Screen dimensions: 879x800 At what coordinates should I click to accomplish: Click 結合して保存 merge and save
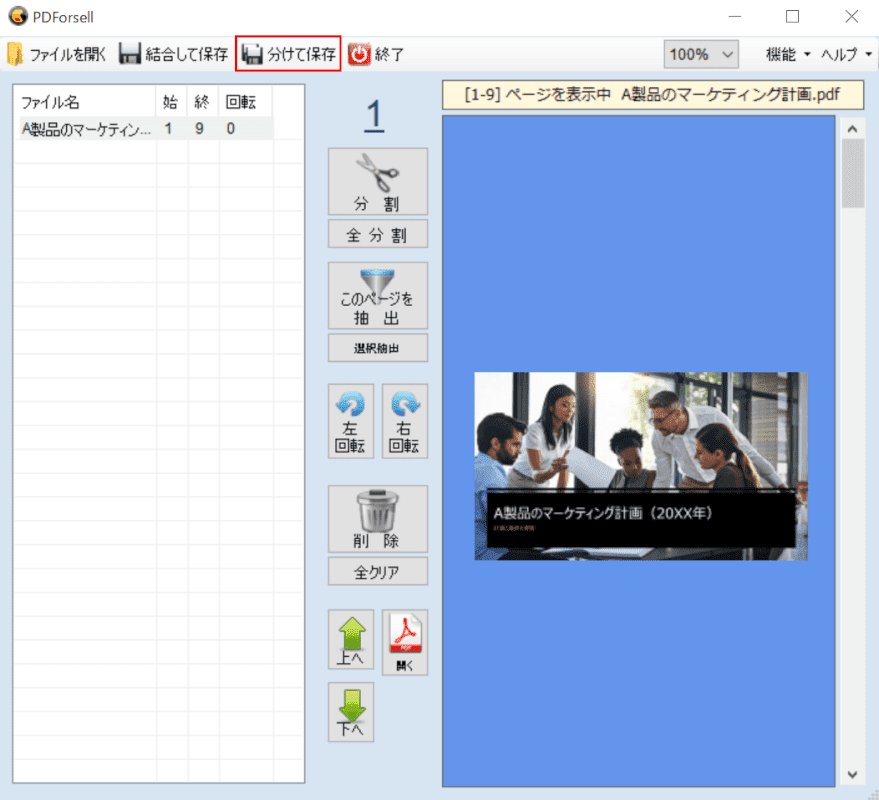click(174, 54)
